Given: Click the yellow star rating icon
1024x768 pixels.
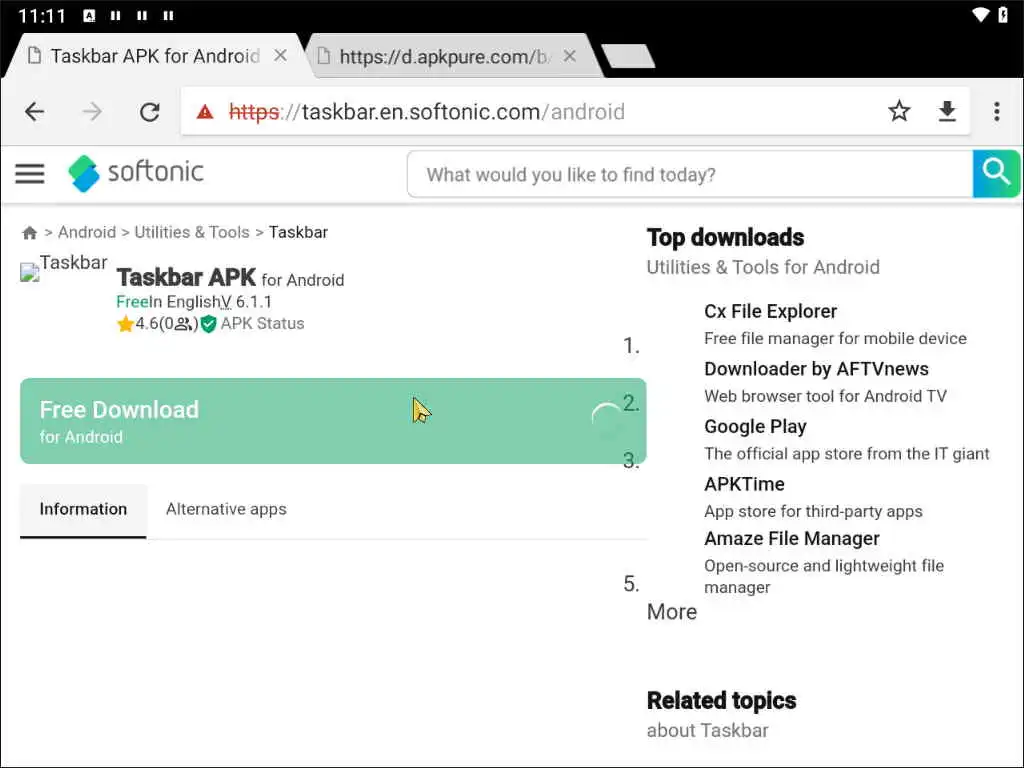Looking at the screenshot, I should click(125, 323).
